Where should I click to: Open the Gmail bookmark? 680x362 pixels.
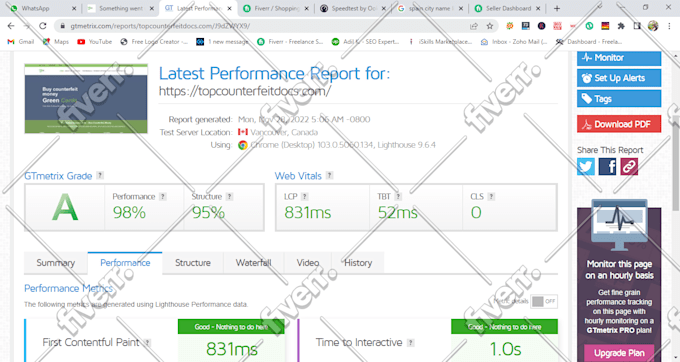pyautogui.click(x=21, y=42)
